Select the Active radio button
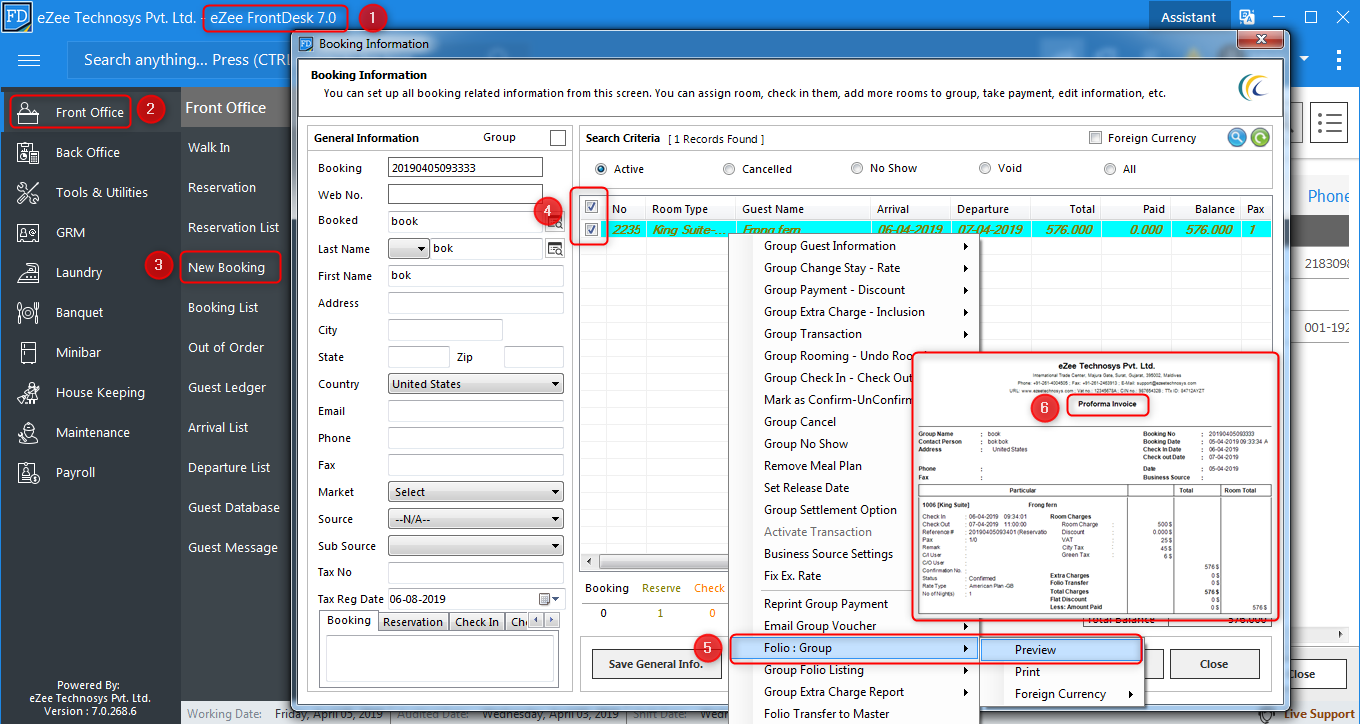 [x=601, y=169]
